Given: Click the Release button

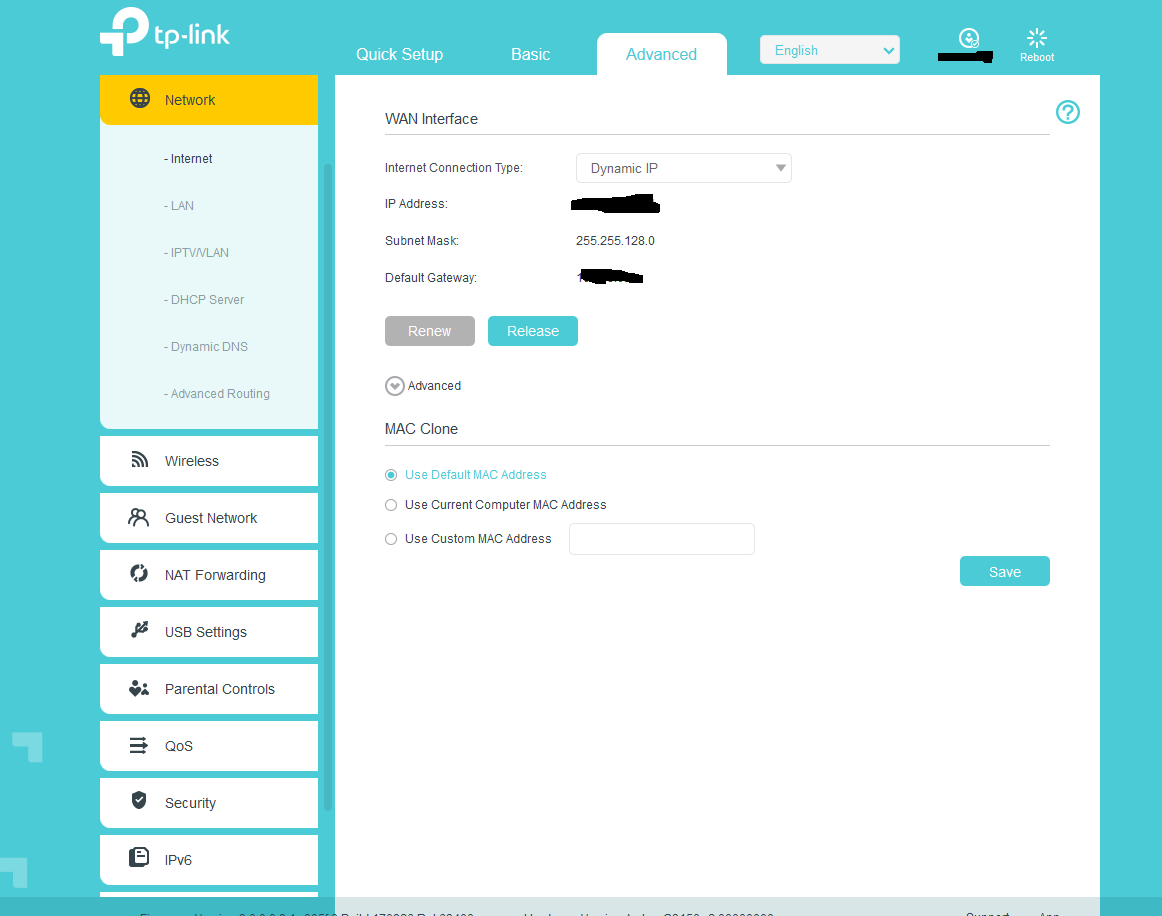Looking at the screenshot, I should click(x=532, y=331).
